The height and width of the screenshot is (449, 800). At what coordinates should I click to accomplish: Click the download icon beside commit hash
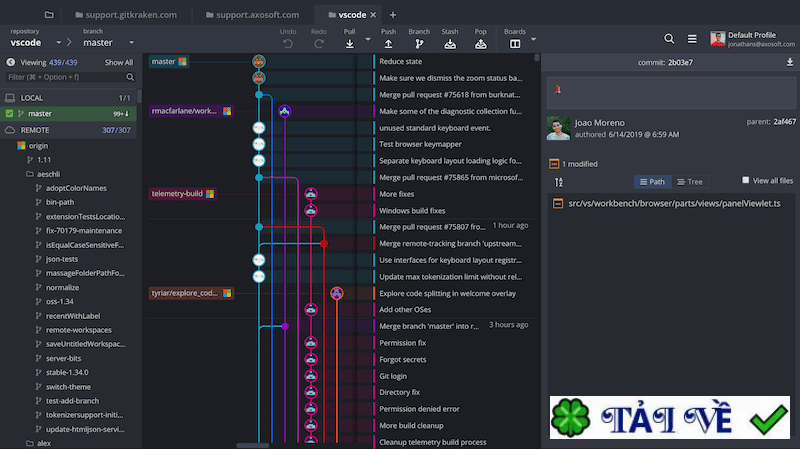tap(790, 62)
